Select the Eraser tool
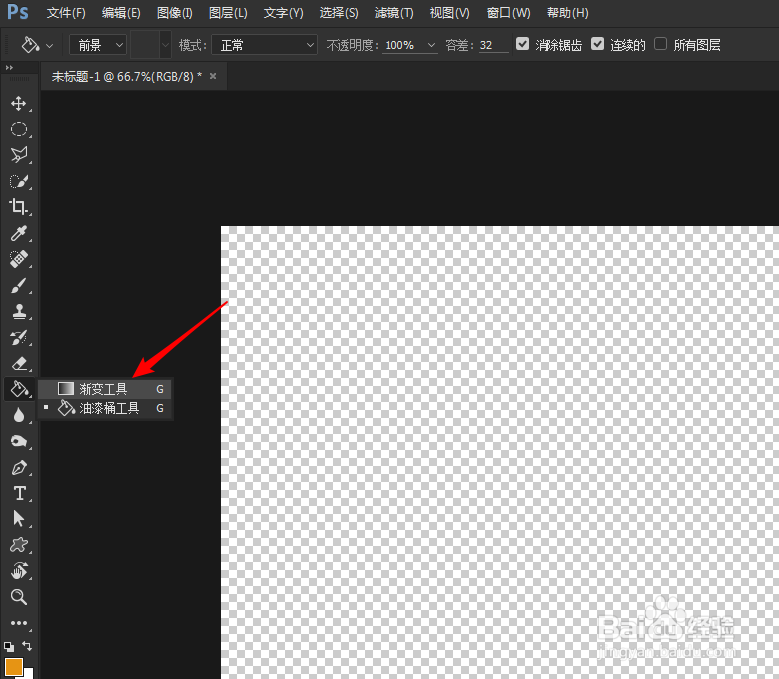779x679 pixels. click(19, 364)
